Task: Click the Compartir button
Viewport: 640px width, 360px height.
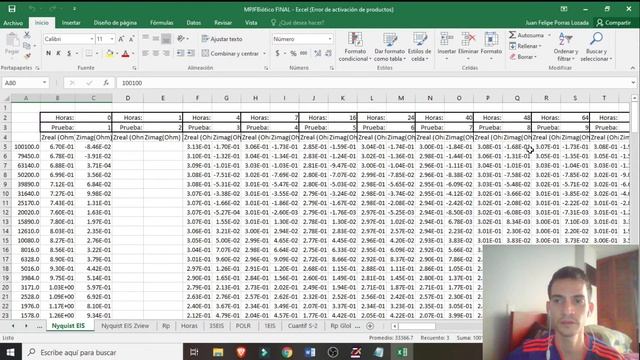Action: [613, 23]
